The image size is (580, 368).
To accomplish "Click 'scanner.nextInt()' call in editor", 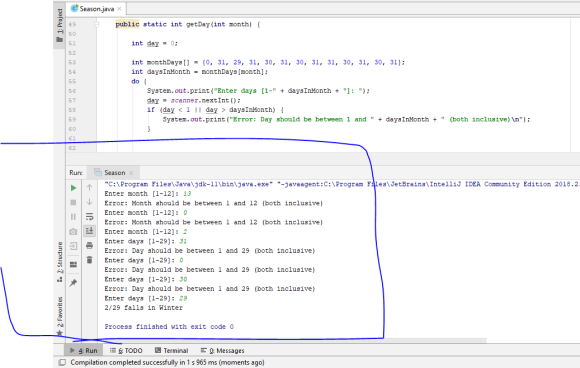I will point(205,101).
